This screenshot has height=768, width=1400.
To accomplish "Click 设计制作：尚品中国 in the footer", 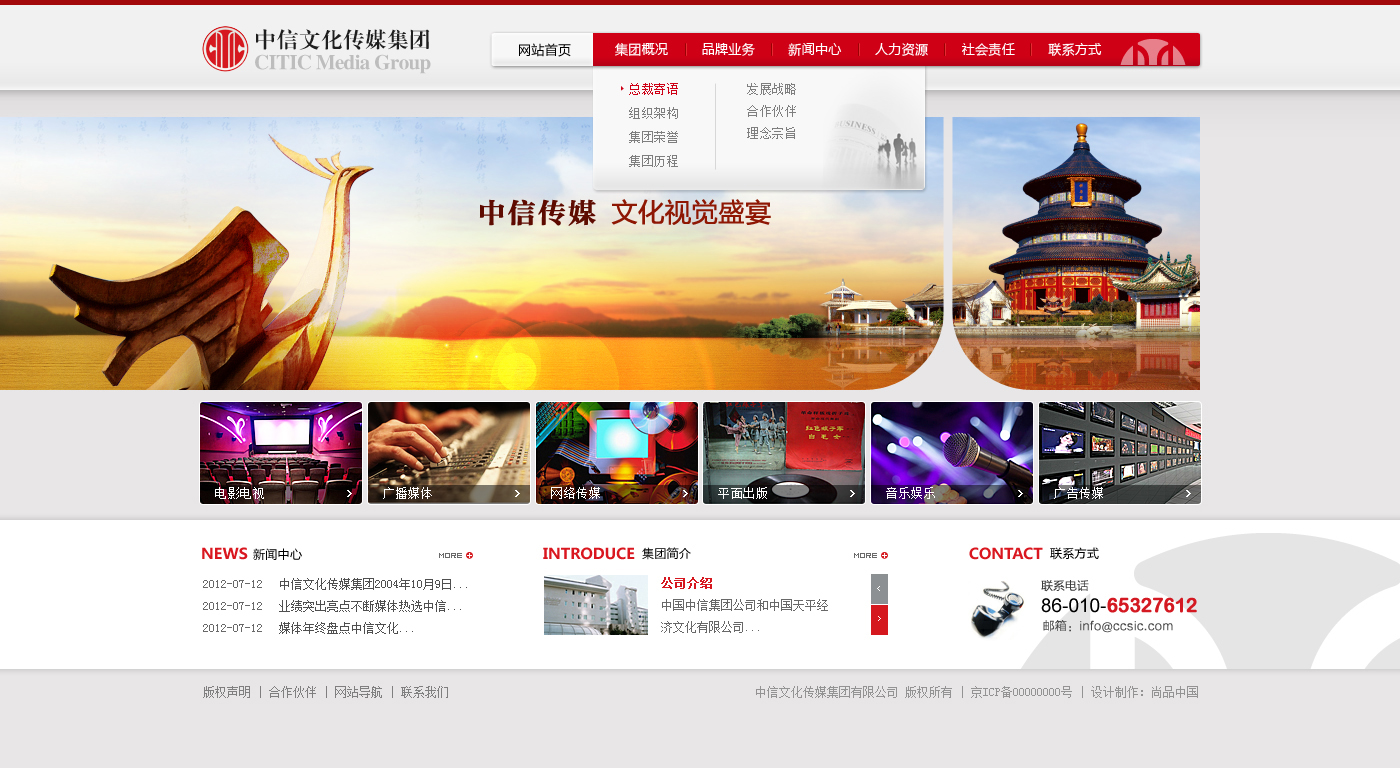I will pos(1144,692).
